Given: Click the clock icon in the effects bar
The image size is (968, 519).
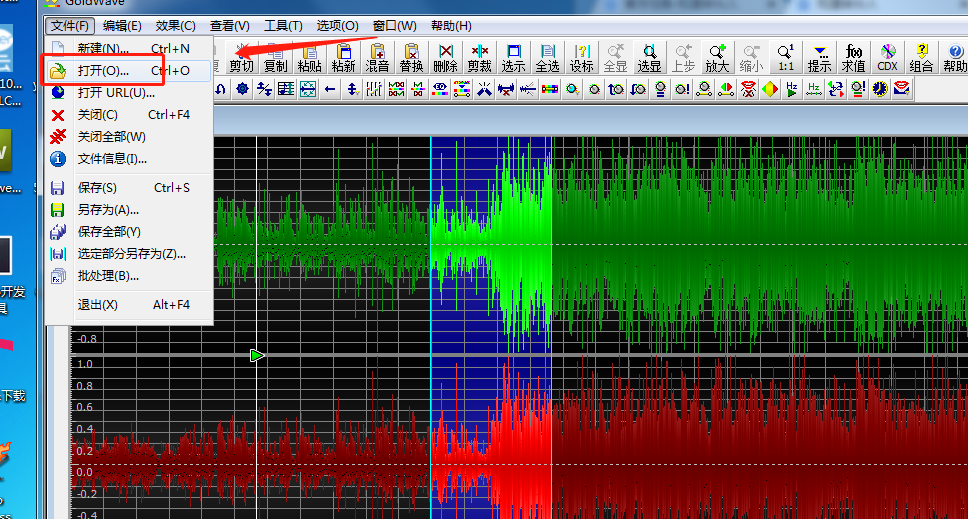Looking at the screenshot, I should click(880, 90).
